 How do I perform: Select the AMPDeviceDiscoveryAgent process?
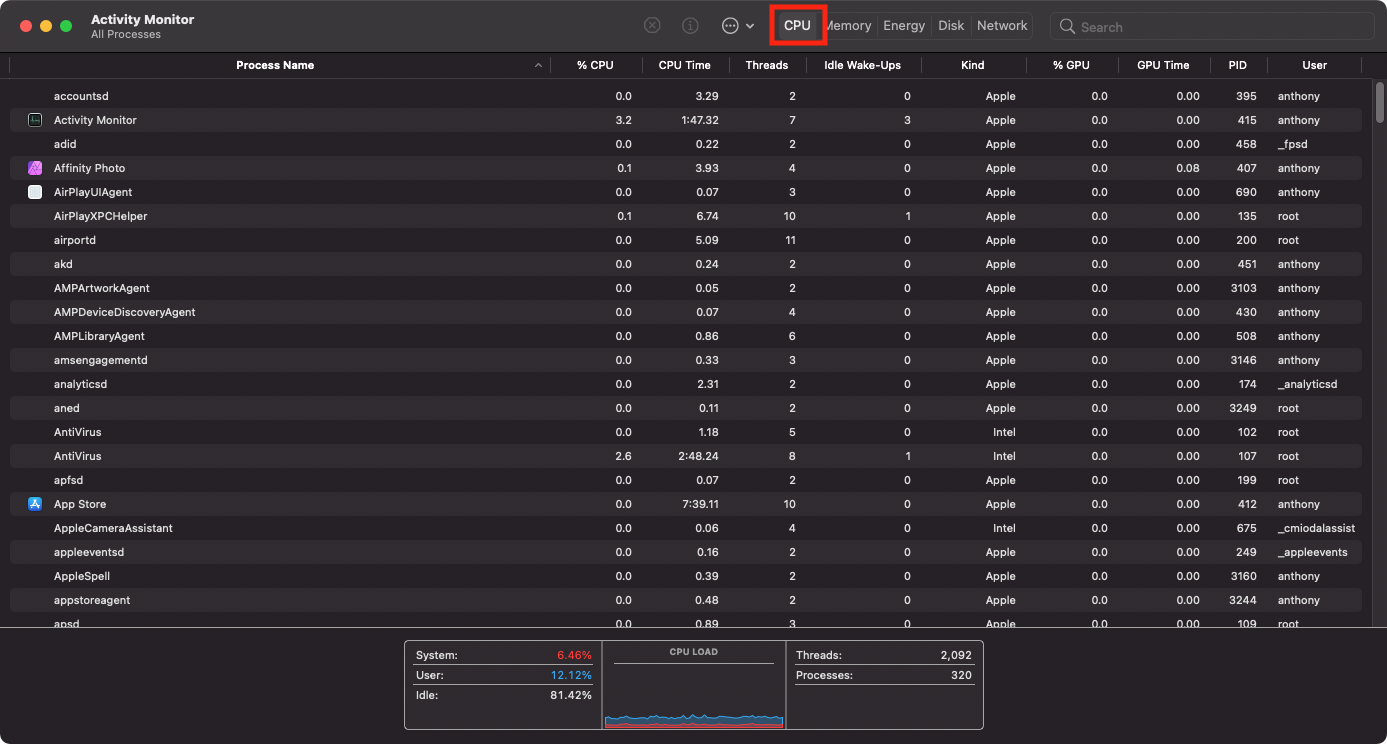coord(125,312)
